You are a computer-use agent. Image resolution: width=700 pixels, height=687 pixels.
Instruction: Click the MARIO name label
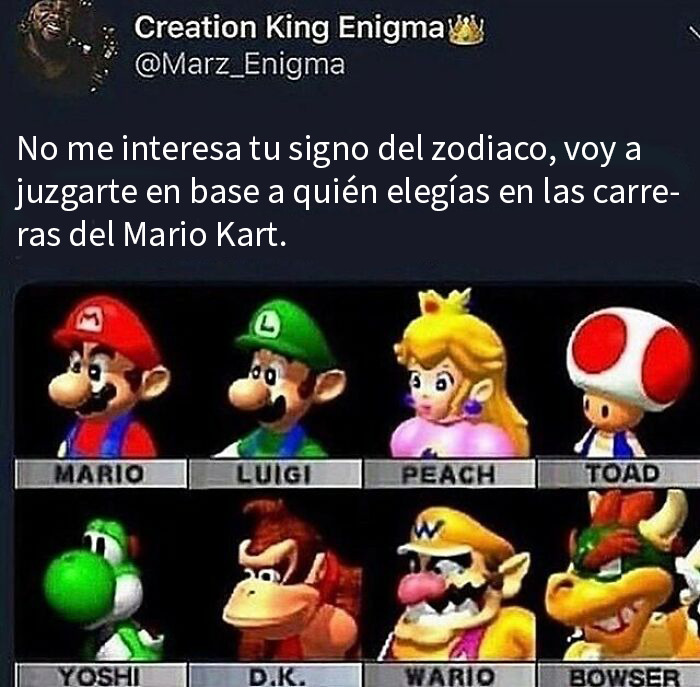click(x=101, y=474)
